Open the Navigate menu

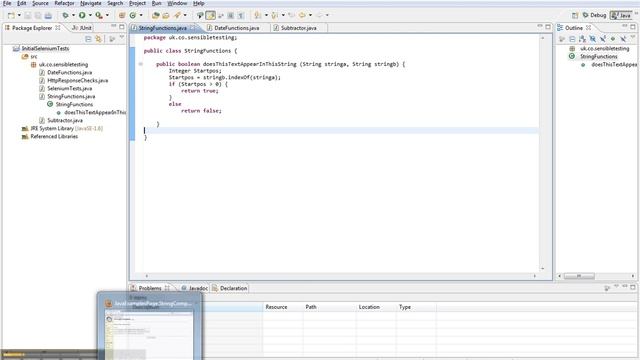coord(91,3)
